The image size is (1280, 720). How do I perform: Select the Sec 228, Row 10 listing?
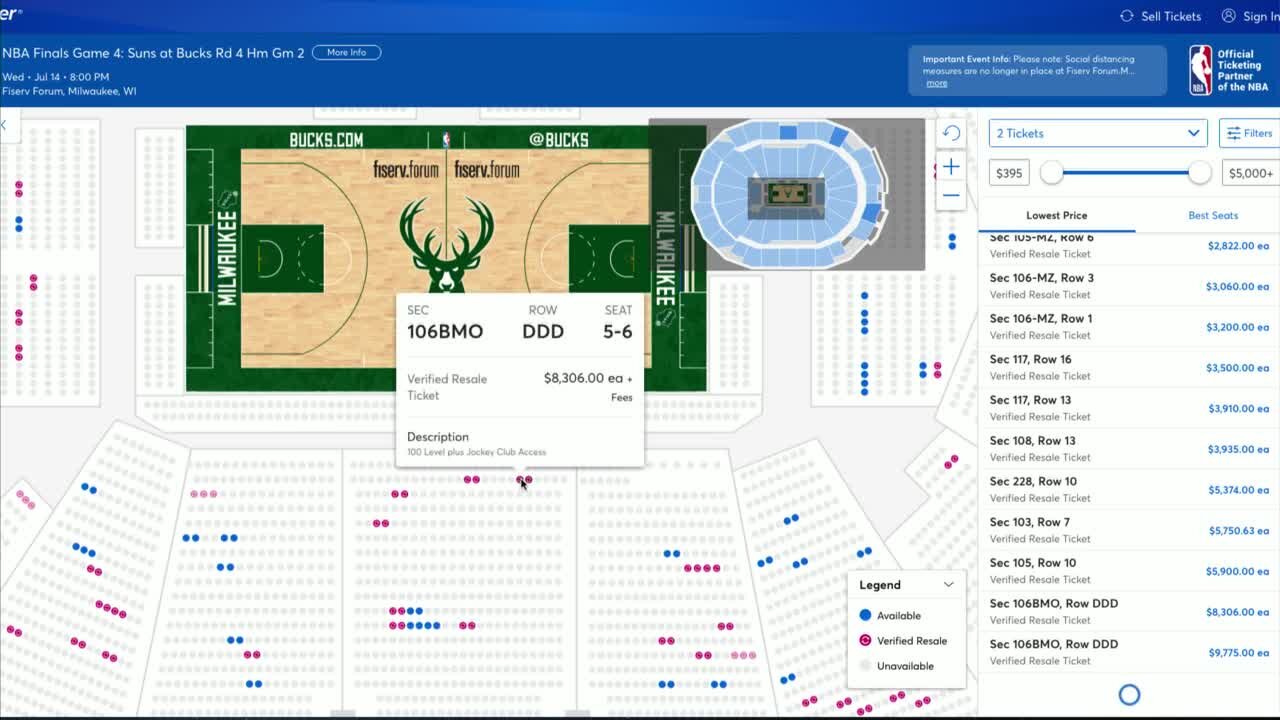click(1129, 489)
